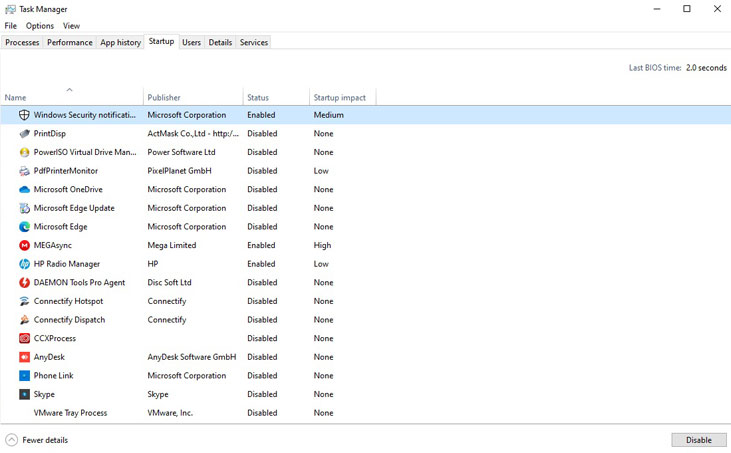Click Enabled status in HP Radio Manager row

[x=261, y=264]
